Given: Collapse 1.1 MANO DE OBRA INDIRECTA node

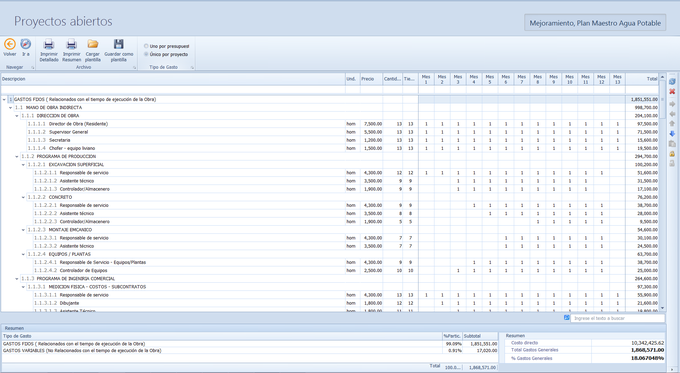Looking at the screenshot, I should [x=10, y=108].
